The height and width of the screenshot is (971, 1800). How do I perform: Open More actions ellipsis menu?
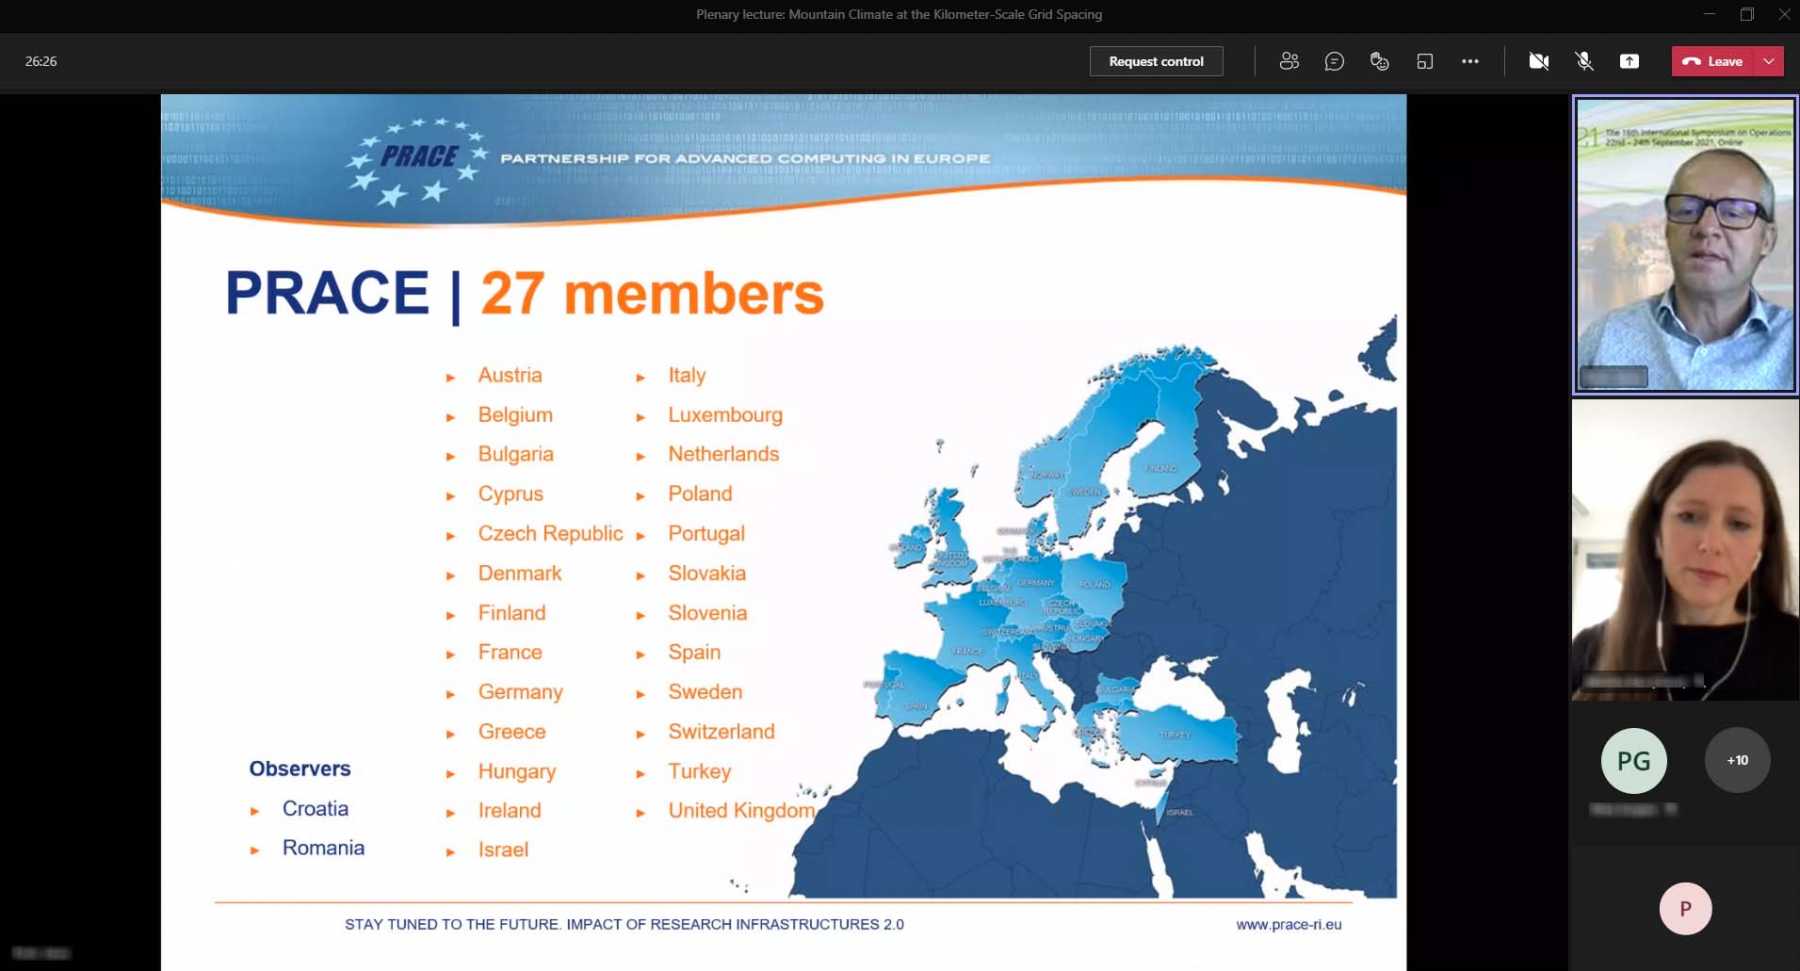[1470, 61]
